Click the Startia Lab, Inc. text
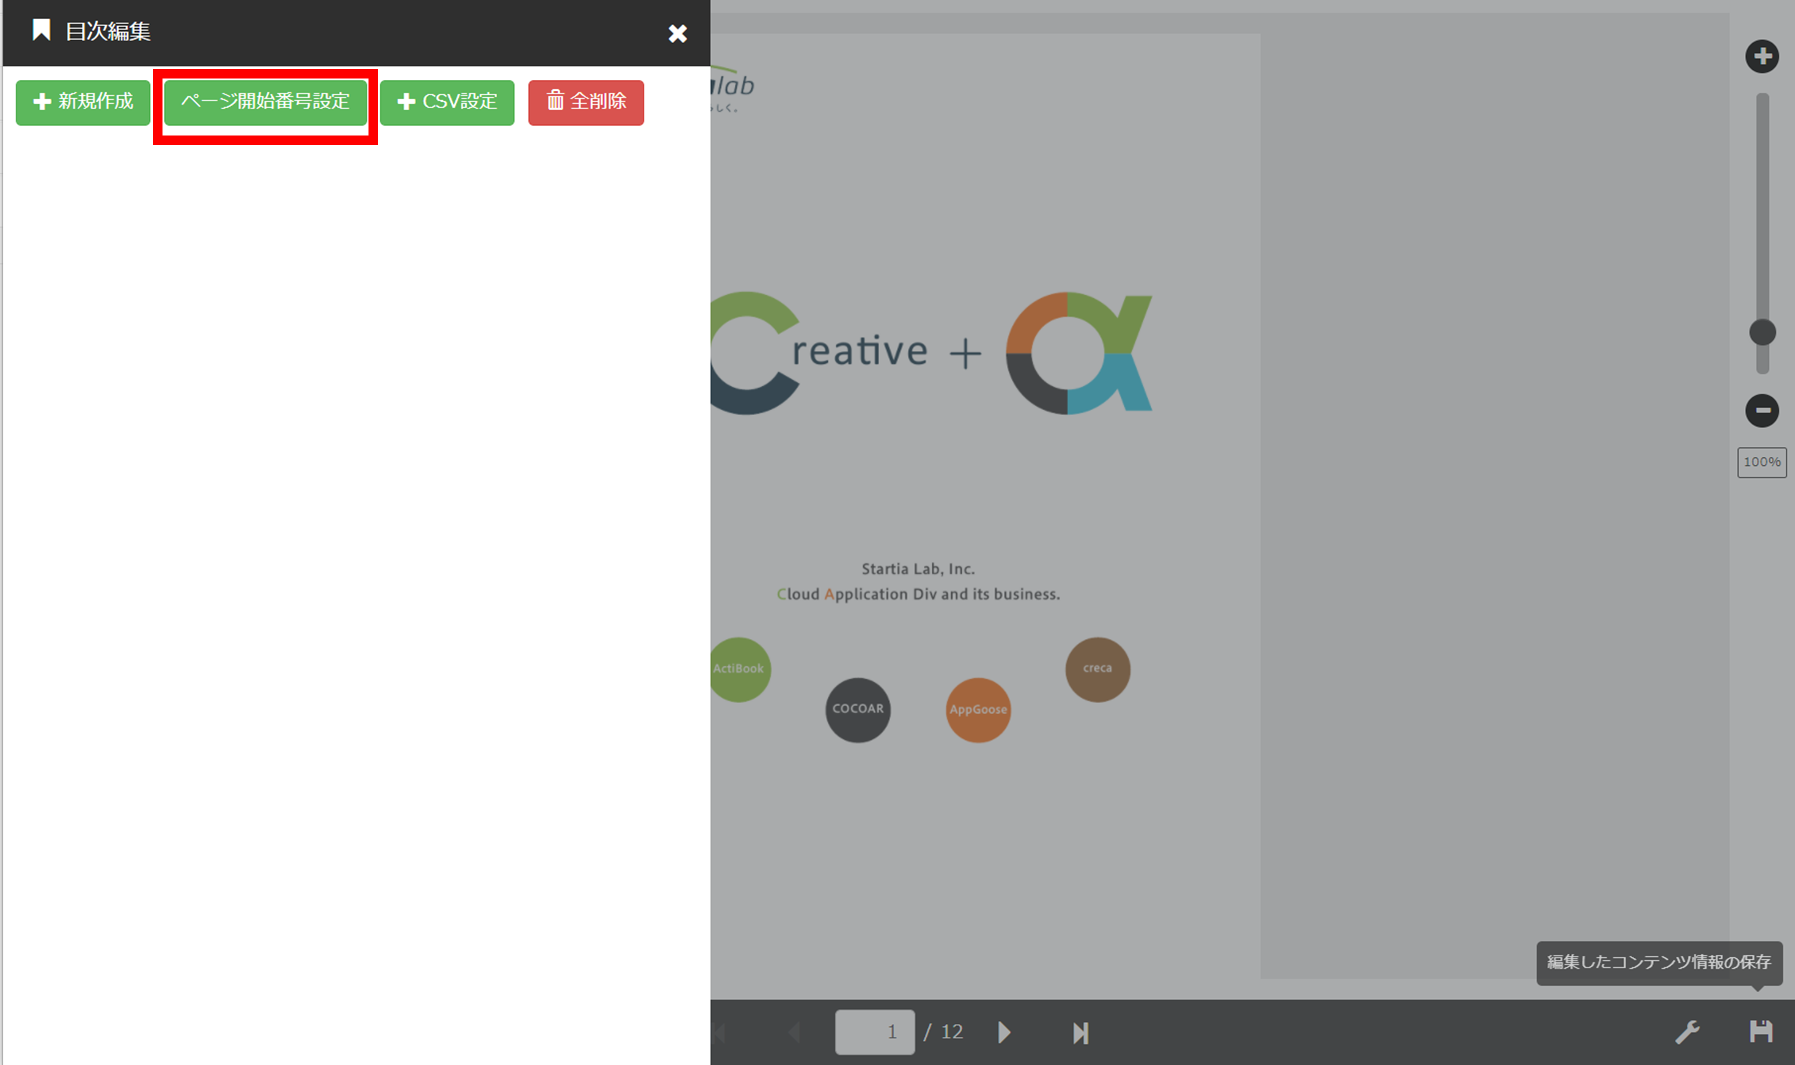This screenshot has width=1795, height=1065. [x=918, y=569]
